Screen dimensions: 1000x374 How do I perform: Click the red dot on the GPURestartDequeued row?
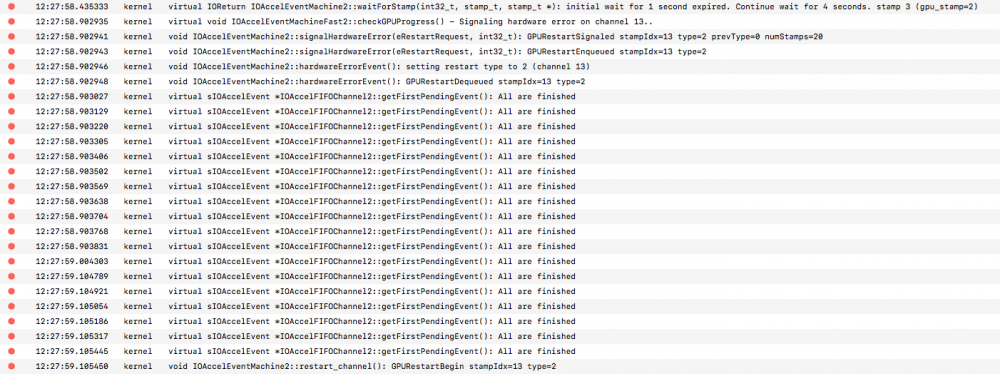11,82
